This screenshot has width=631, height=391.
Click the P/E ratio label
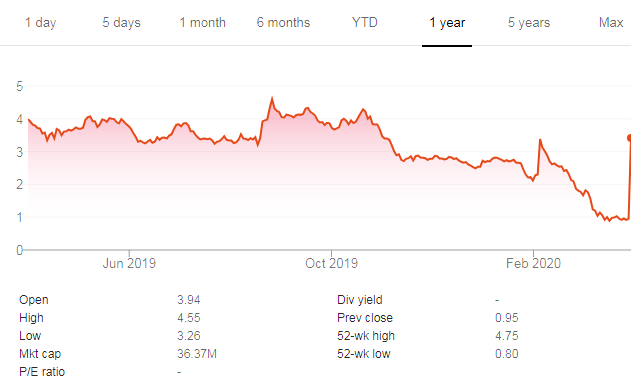[42, 372]
